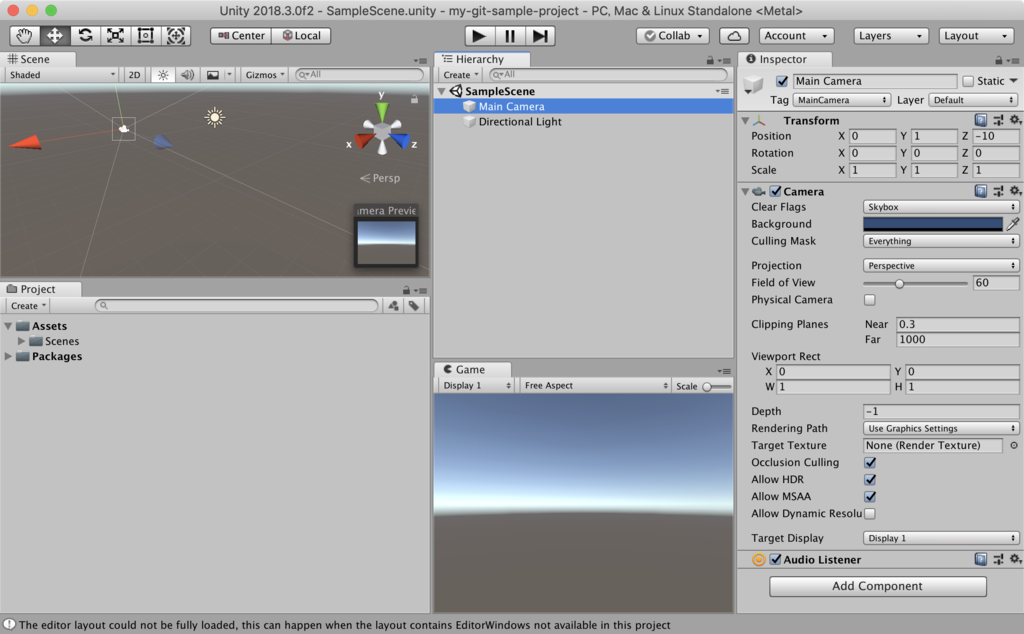Screen dimensions: 1024x634
Task: Open the Clear Flags Skybox dropdown
Action: [x=940, y=207]
